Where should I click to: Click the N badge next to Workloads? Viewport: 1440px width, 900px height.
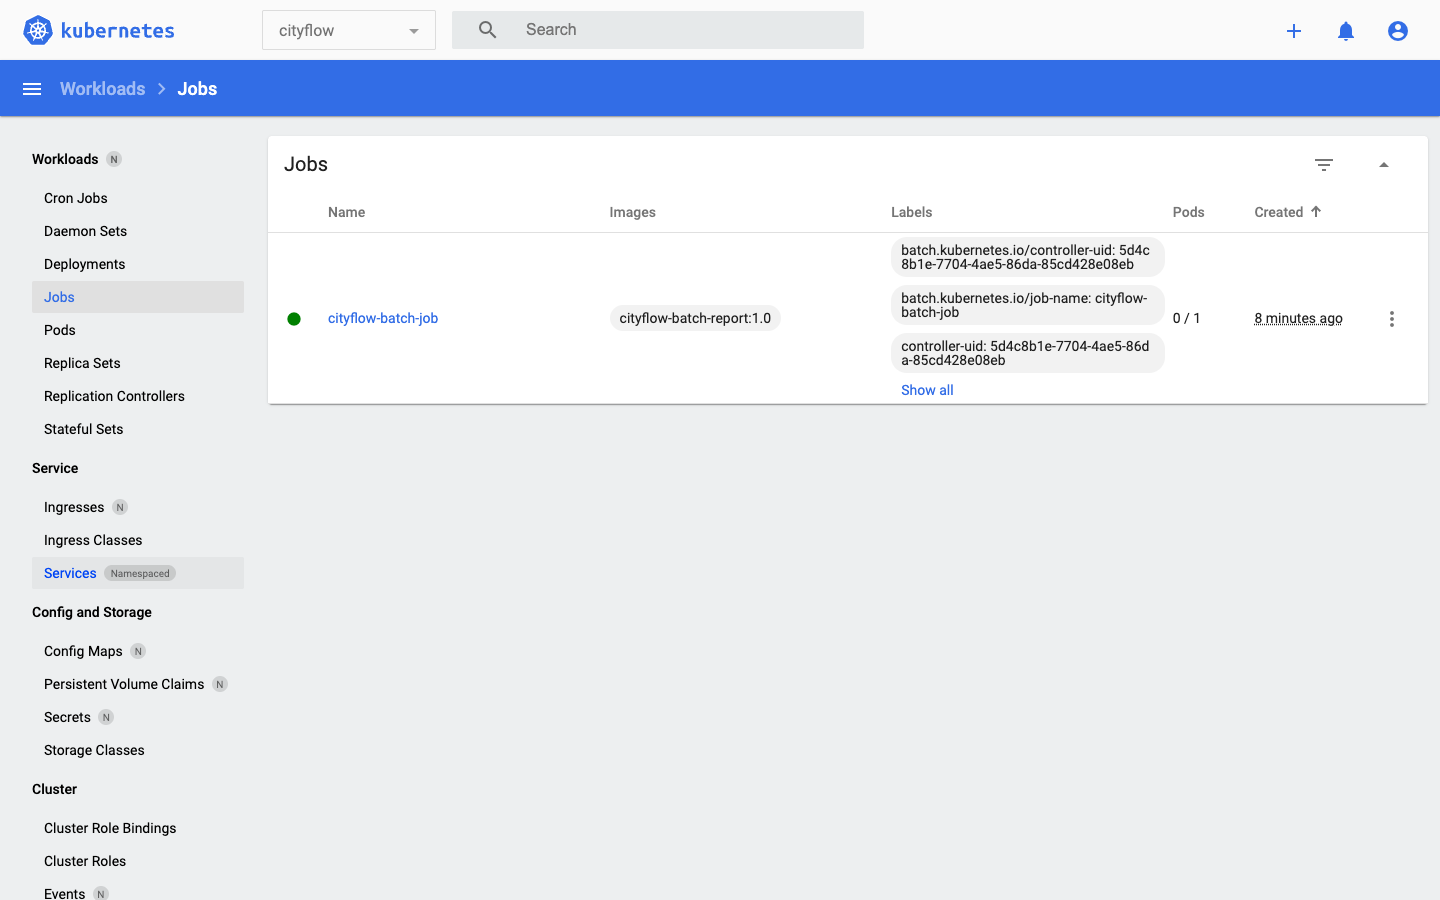114,159
